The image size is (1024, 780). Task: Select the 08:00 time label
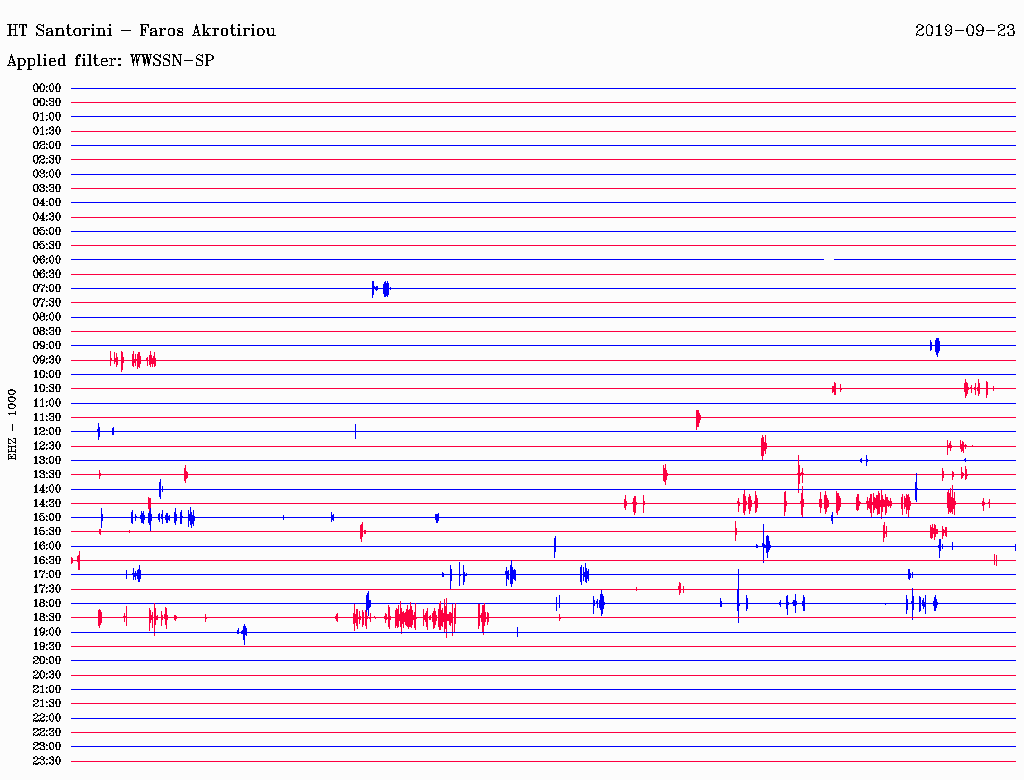coord(47,317)
